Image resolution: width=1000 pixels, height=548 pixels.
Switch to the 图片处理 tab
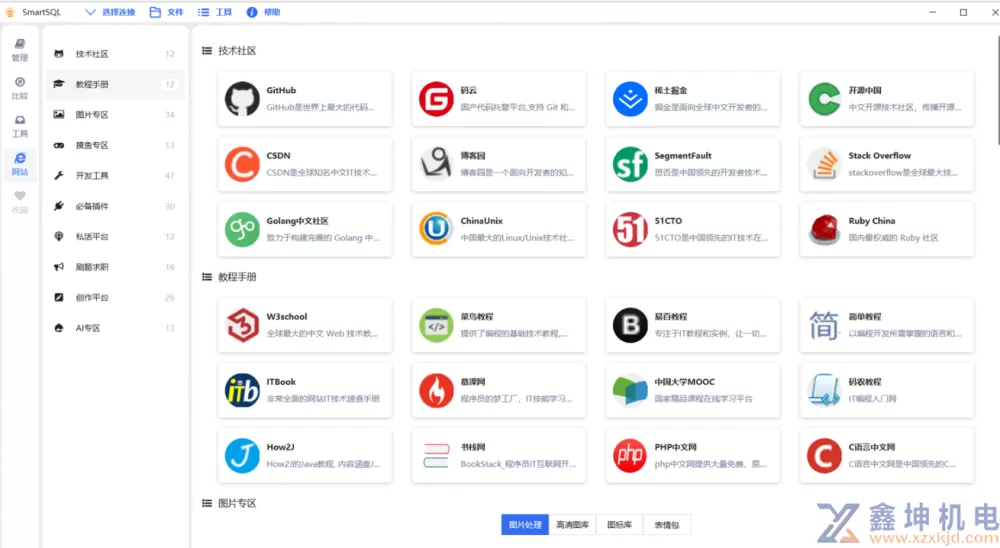525,524
